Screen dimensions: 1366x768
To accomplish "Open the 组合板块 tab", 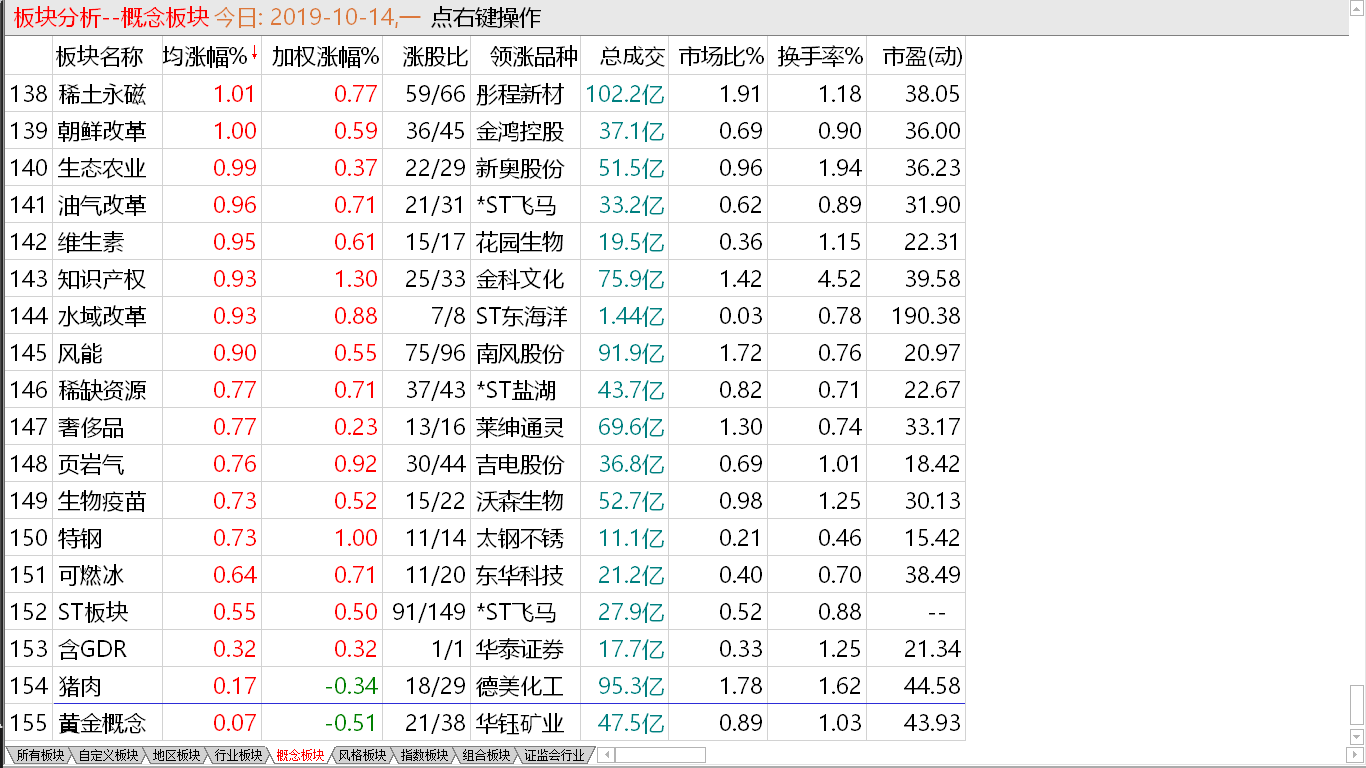I will coord(486,756).
